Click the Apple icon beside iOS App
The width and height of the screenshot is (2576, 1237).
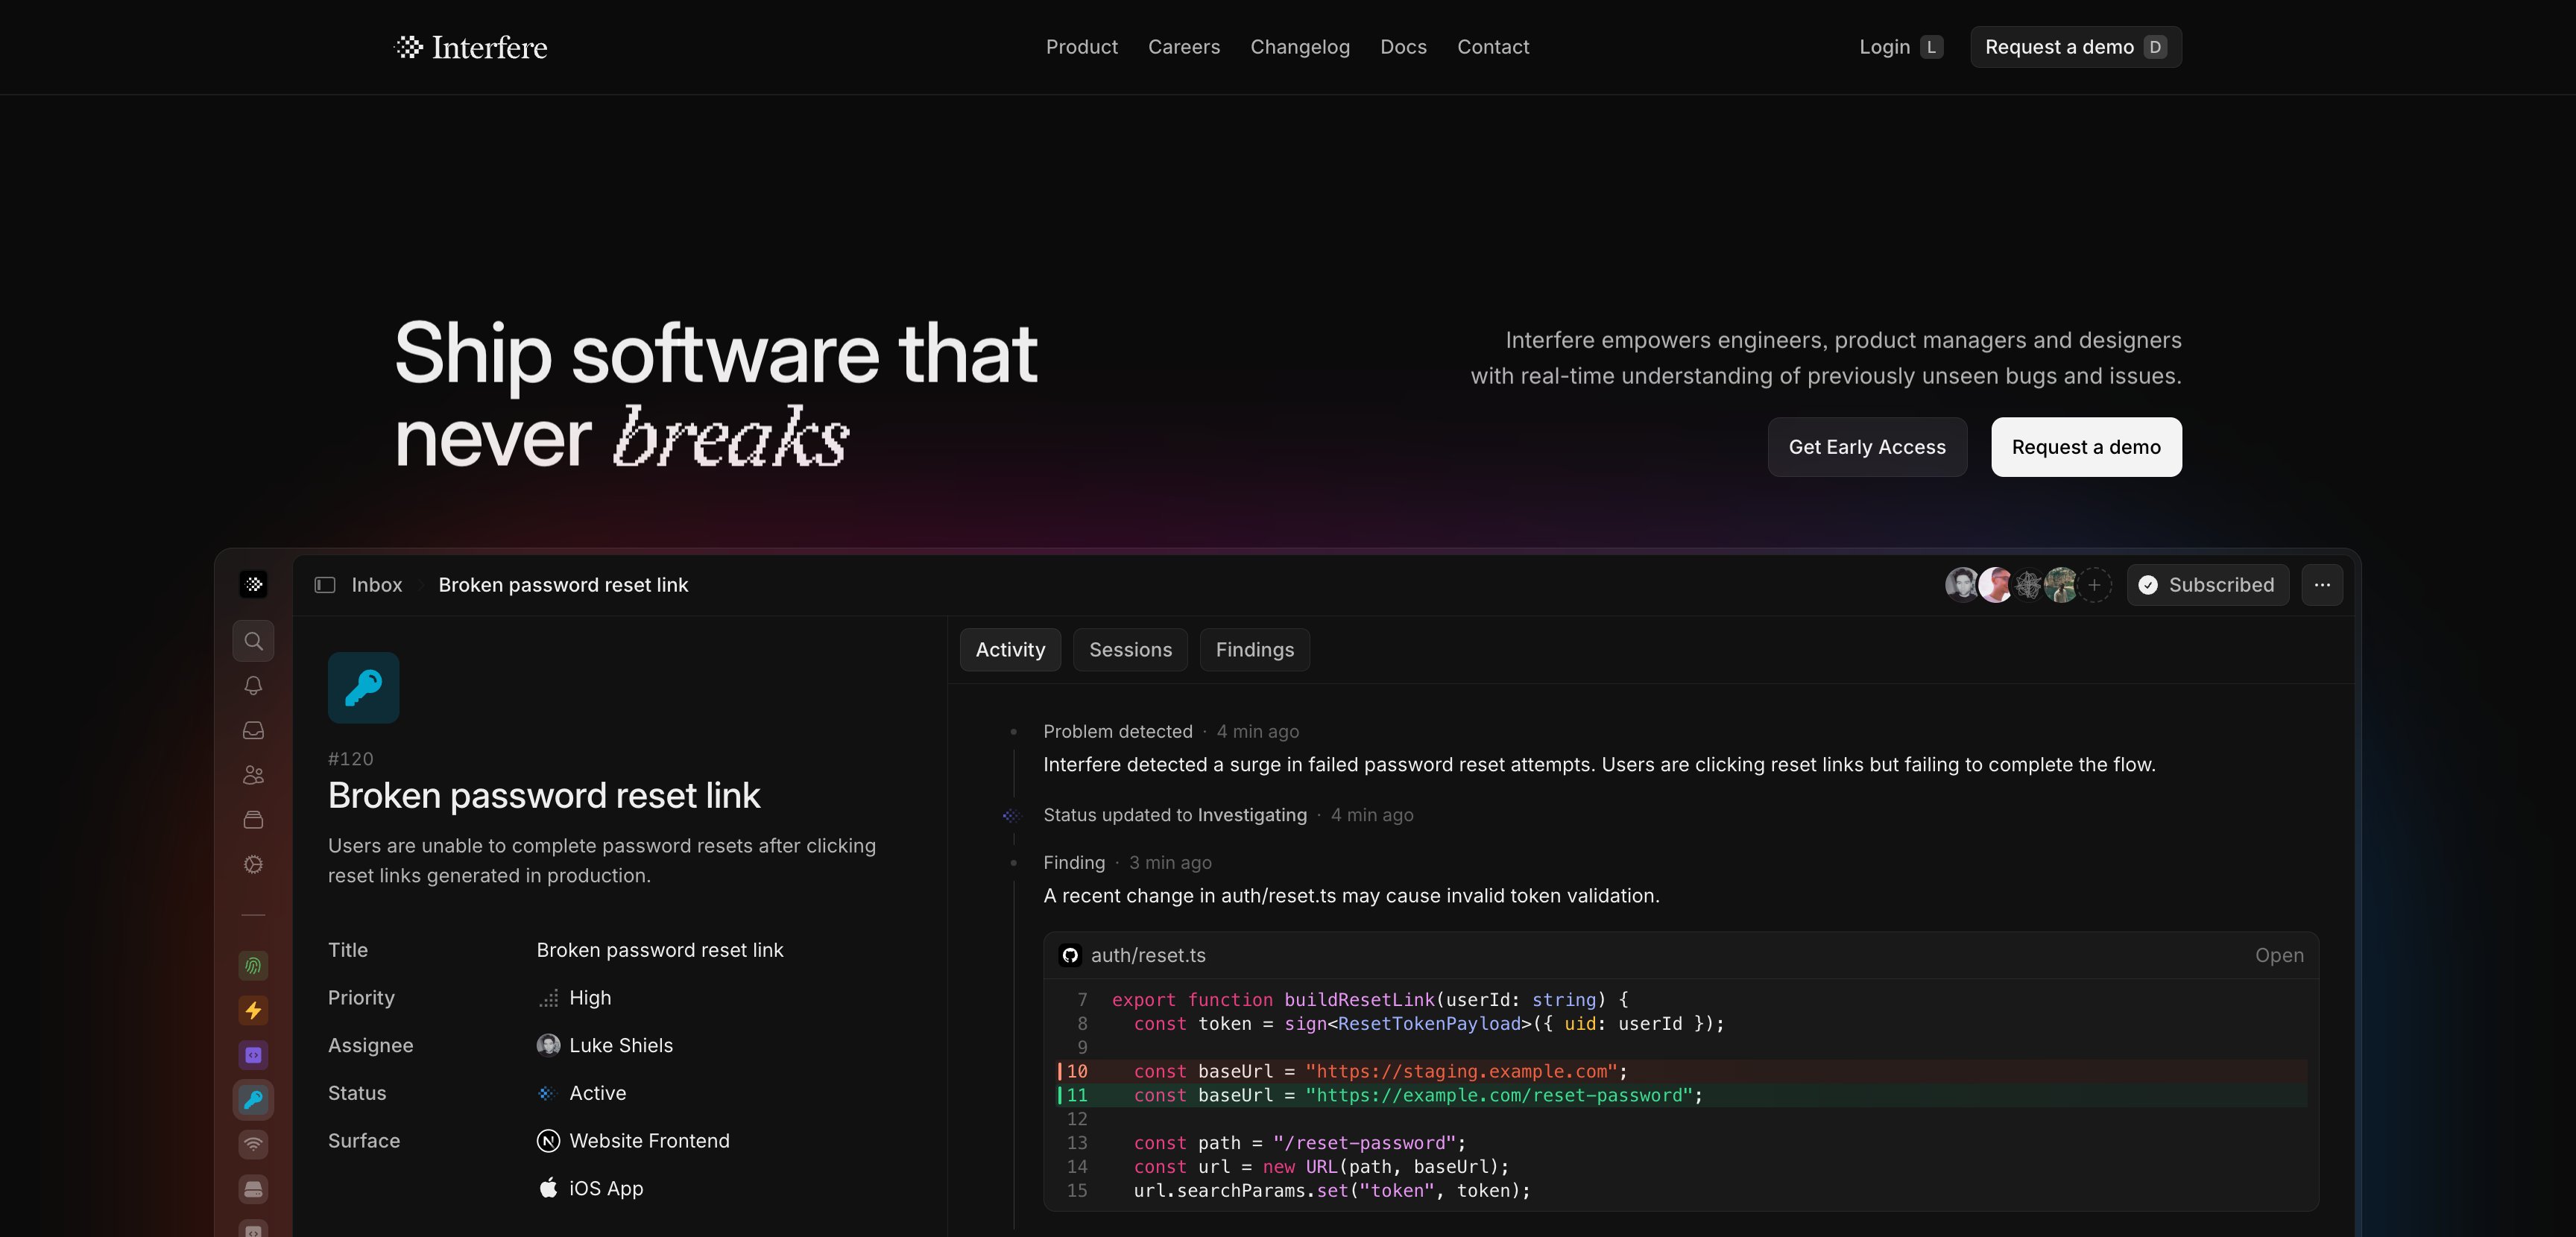[x=548, y=1189]
